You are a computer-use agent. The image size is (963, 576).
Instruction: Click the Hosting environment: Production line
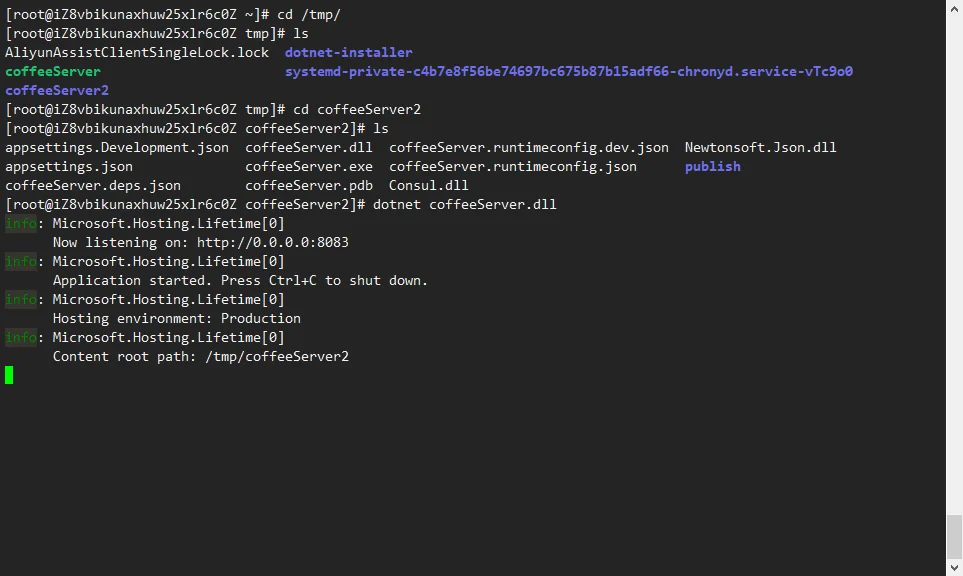pyautogui.click(x=176, y=319)
